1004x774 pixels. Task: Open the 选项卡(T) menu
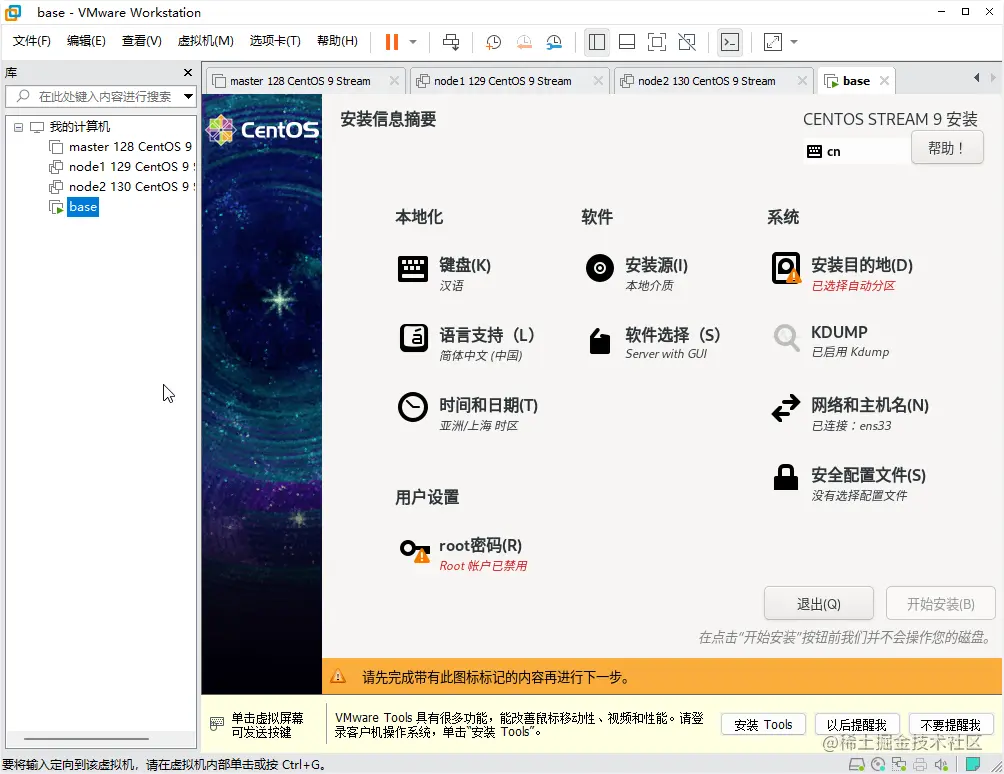pyautogui.click(x=275, y=41)
